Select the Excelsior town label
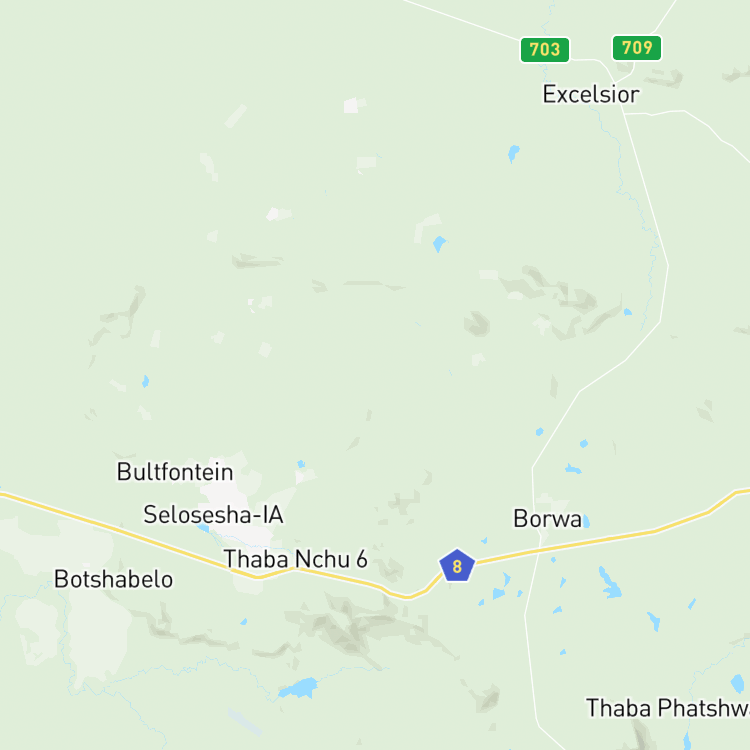Image resolution: width=750 pixels, height=750 pixels. pos(591,94)
